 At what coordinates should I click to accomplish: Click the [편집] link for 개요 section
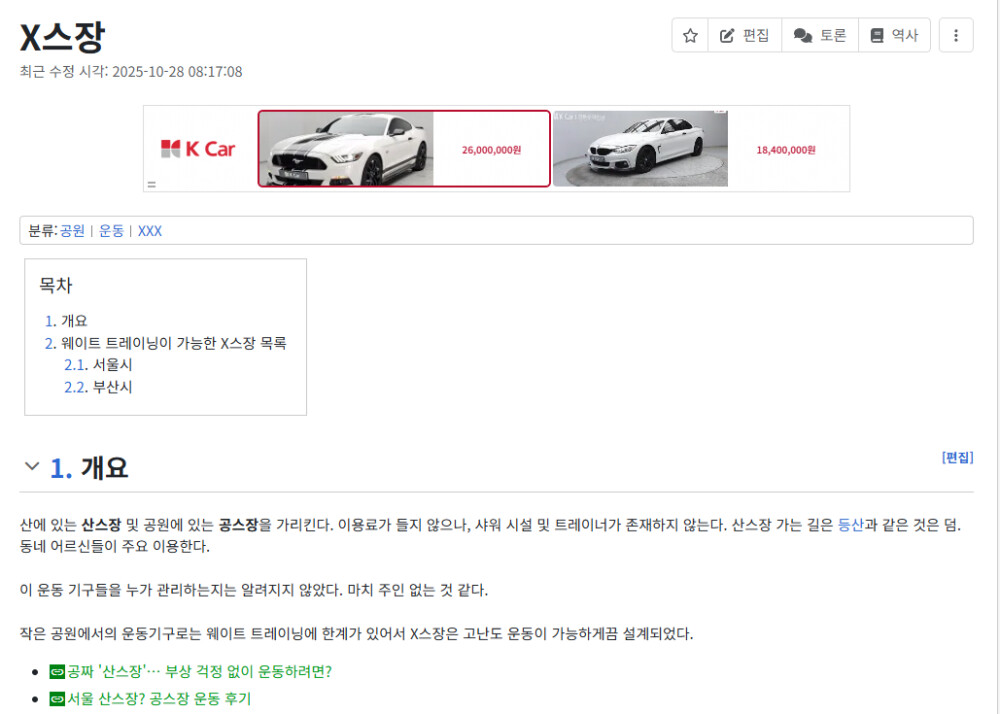point(957,457)
